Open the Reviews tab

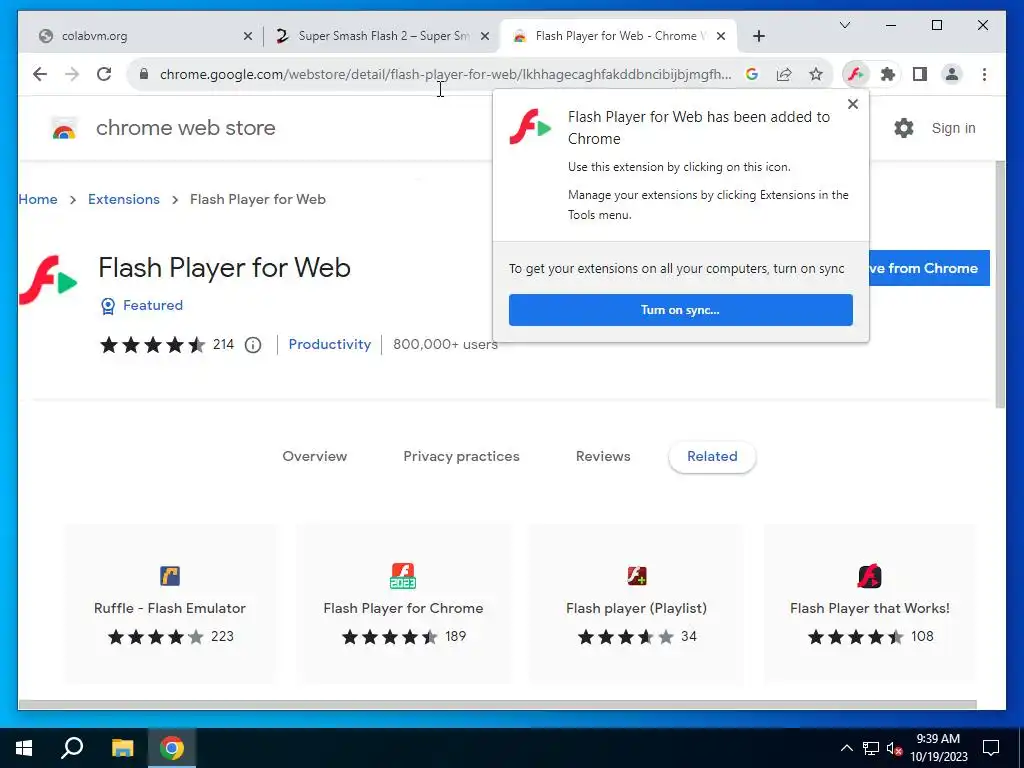603,456
